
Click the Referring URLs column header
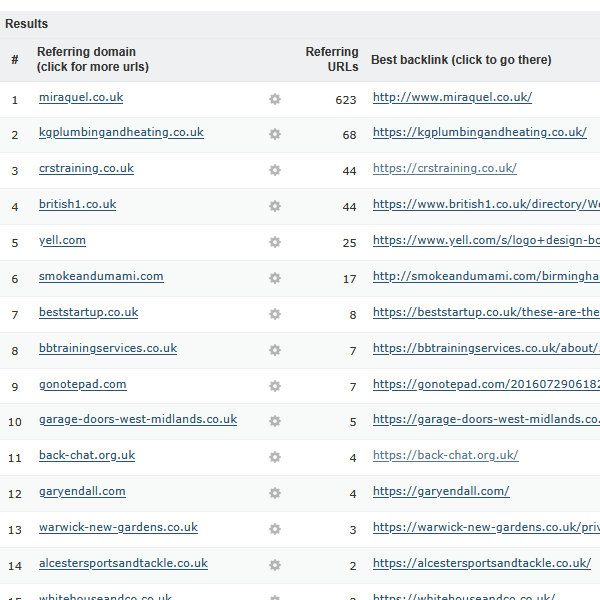coord(332,59)
